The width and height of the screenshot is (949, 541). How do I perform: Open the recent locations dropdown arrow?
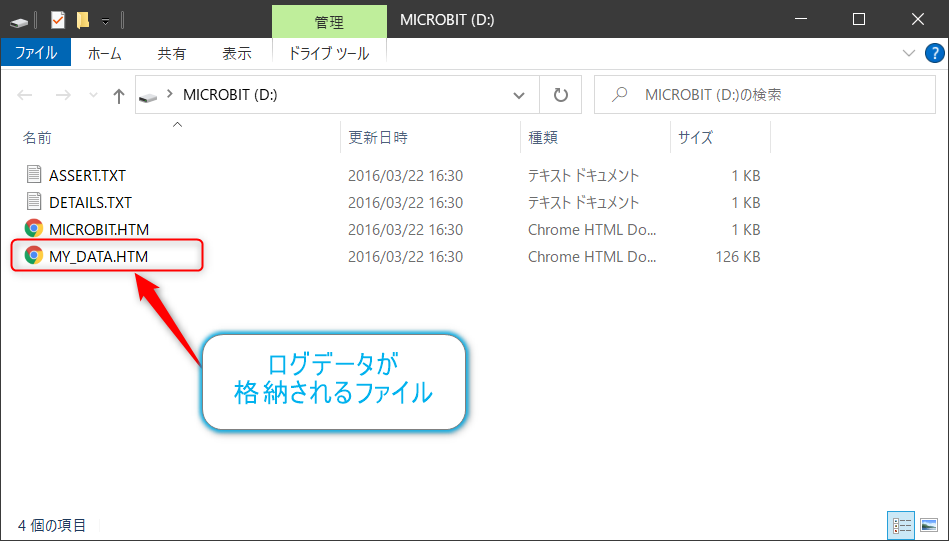[93, 95]
